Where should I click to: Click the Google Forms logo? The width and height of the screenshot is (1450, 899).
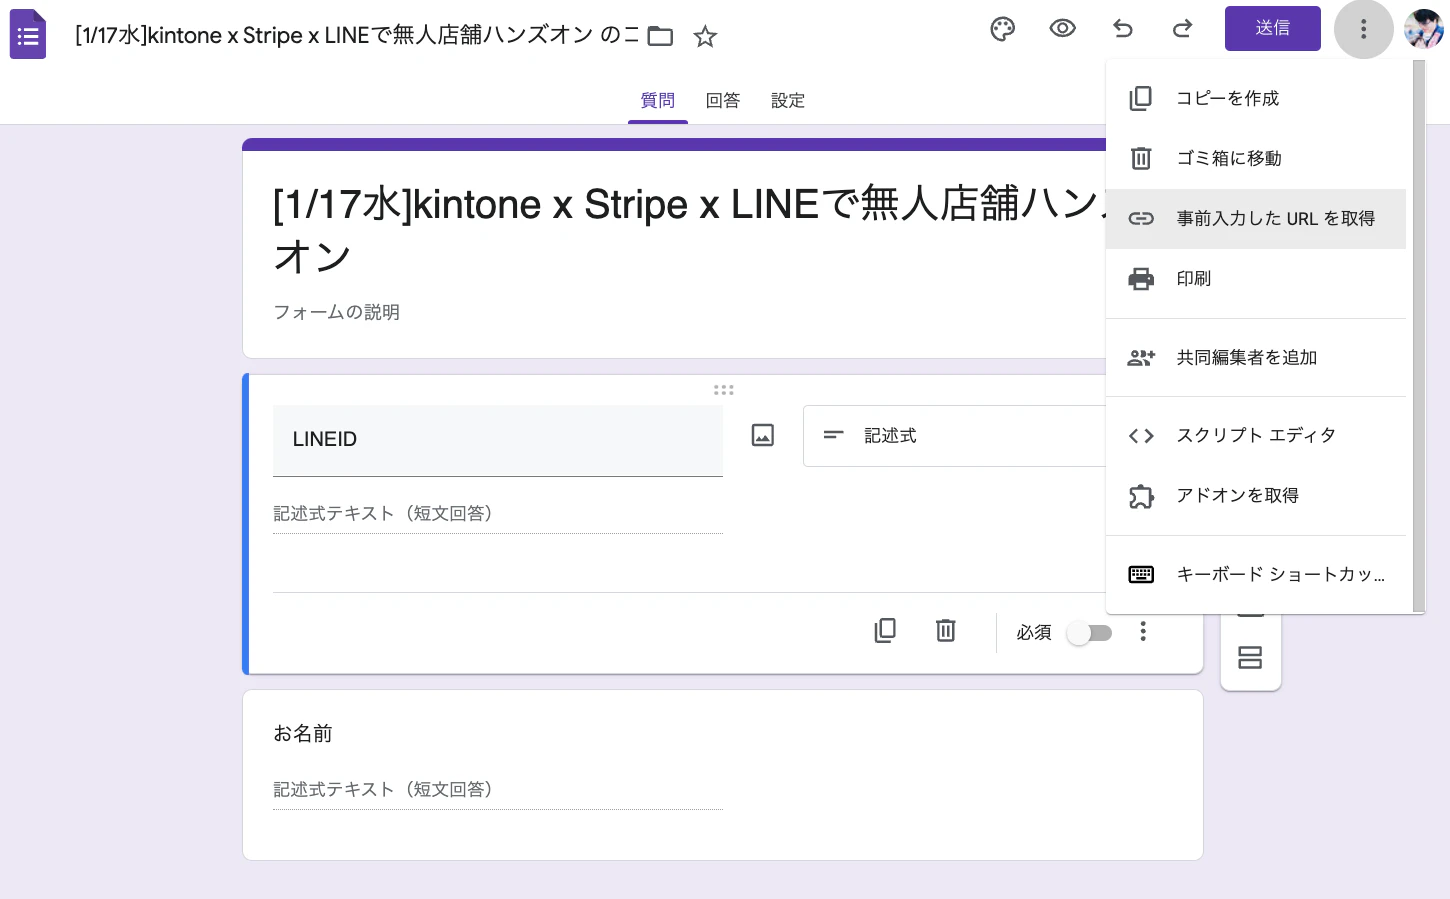[27, 33]
